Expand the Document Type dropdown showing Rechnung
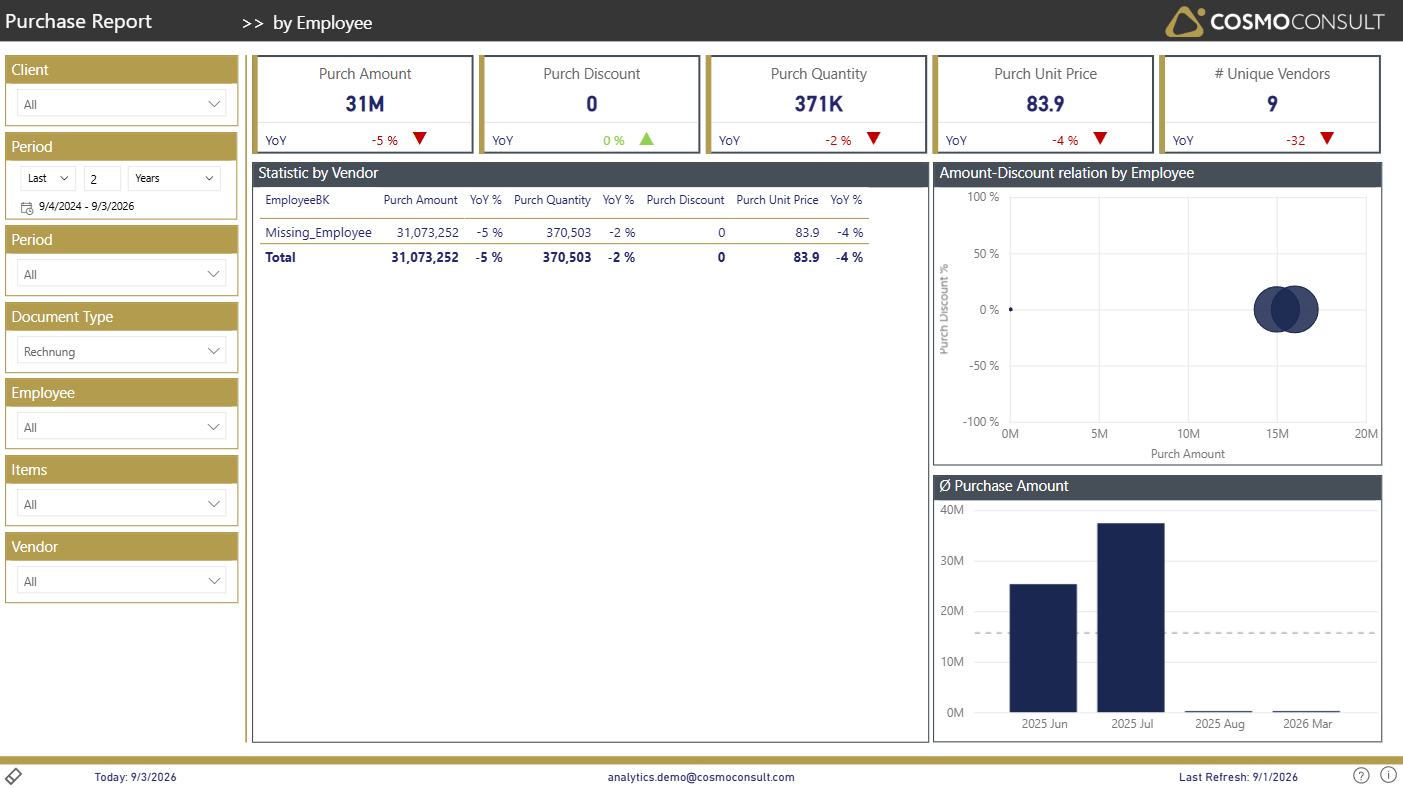1403x789 pixels. [x=122, y=351]
